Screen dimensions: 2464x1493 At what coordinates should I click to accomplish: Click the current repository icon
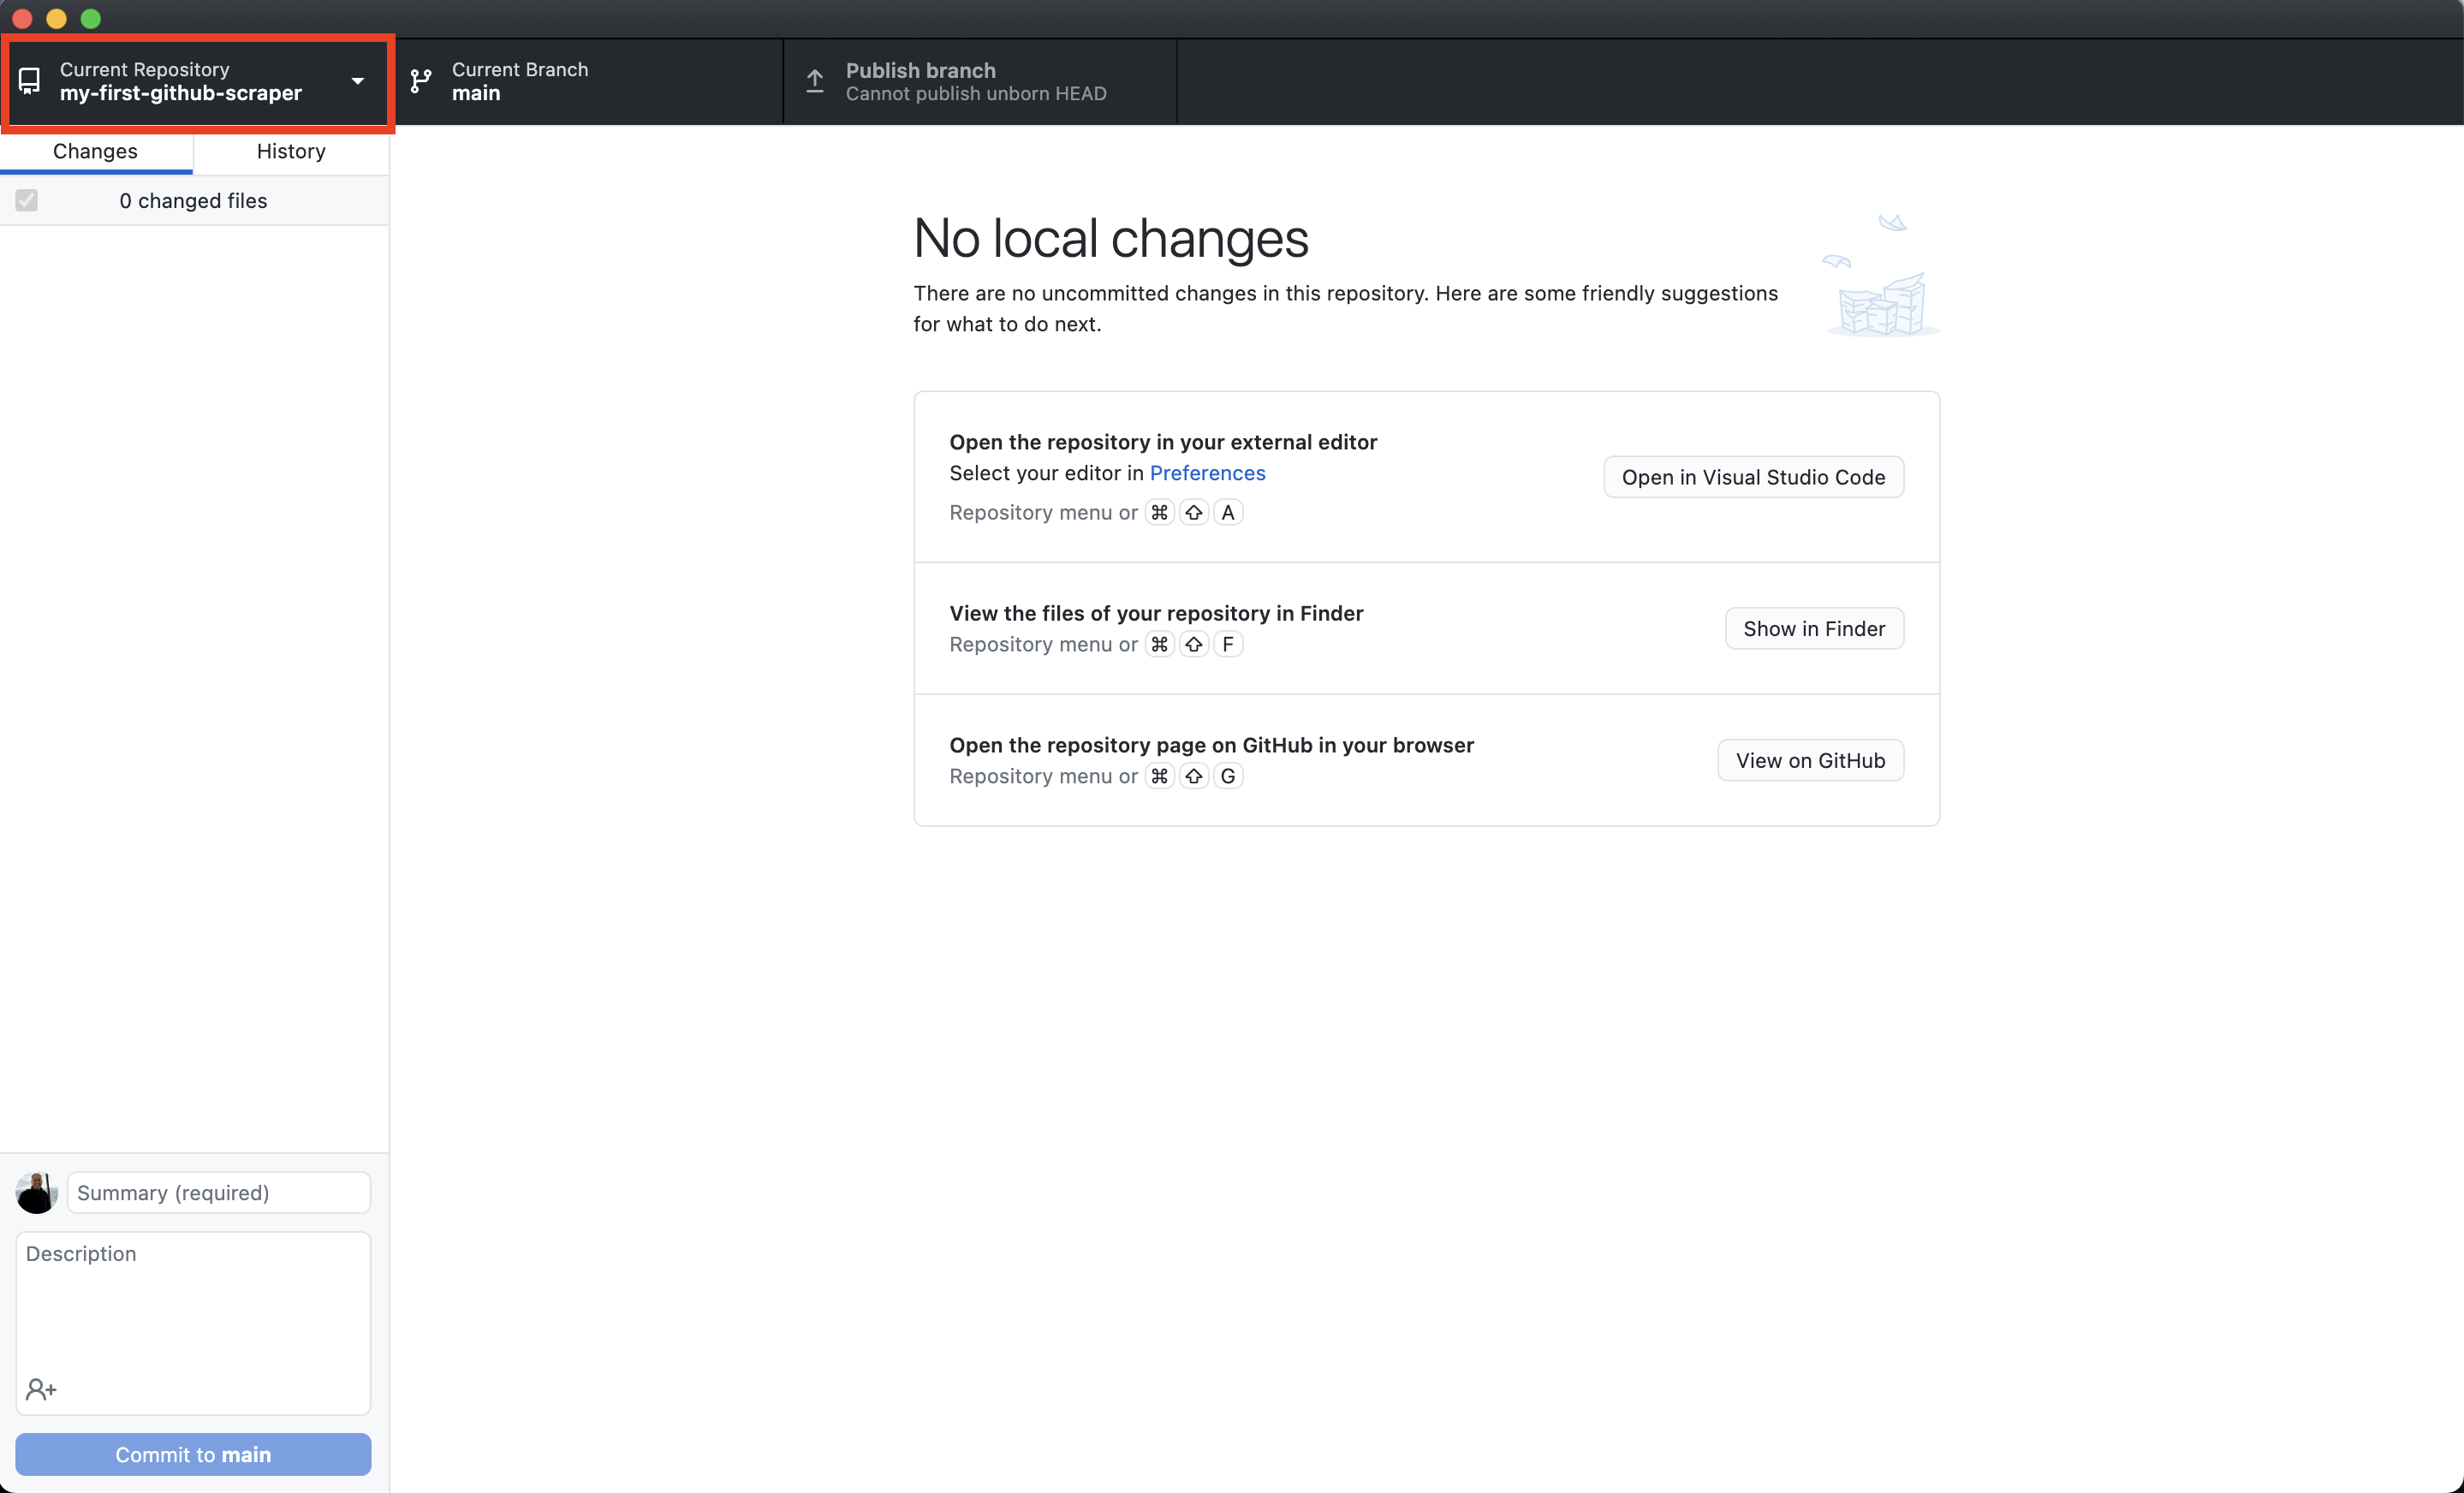coord(30,83)
